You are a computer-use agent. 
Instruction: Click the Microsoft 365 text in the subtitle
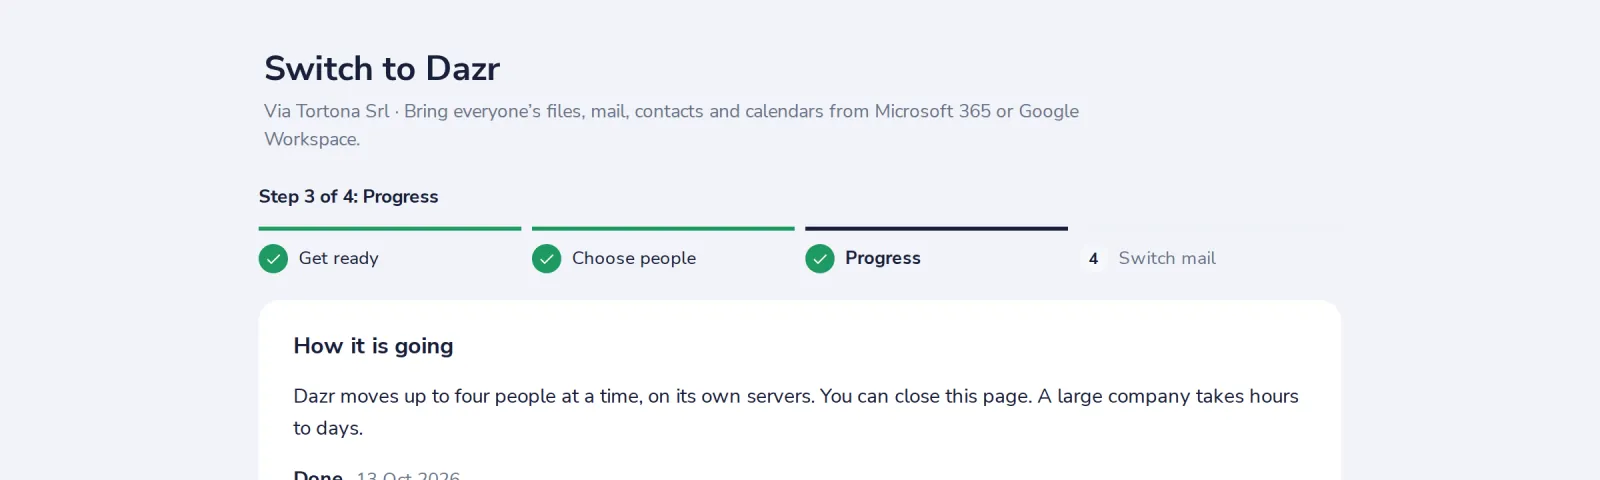933,111
